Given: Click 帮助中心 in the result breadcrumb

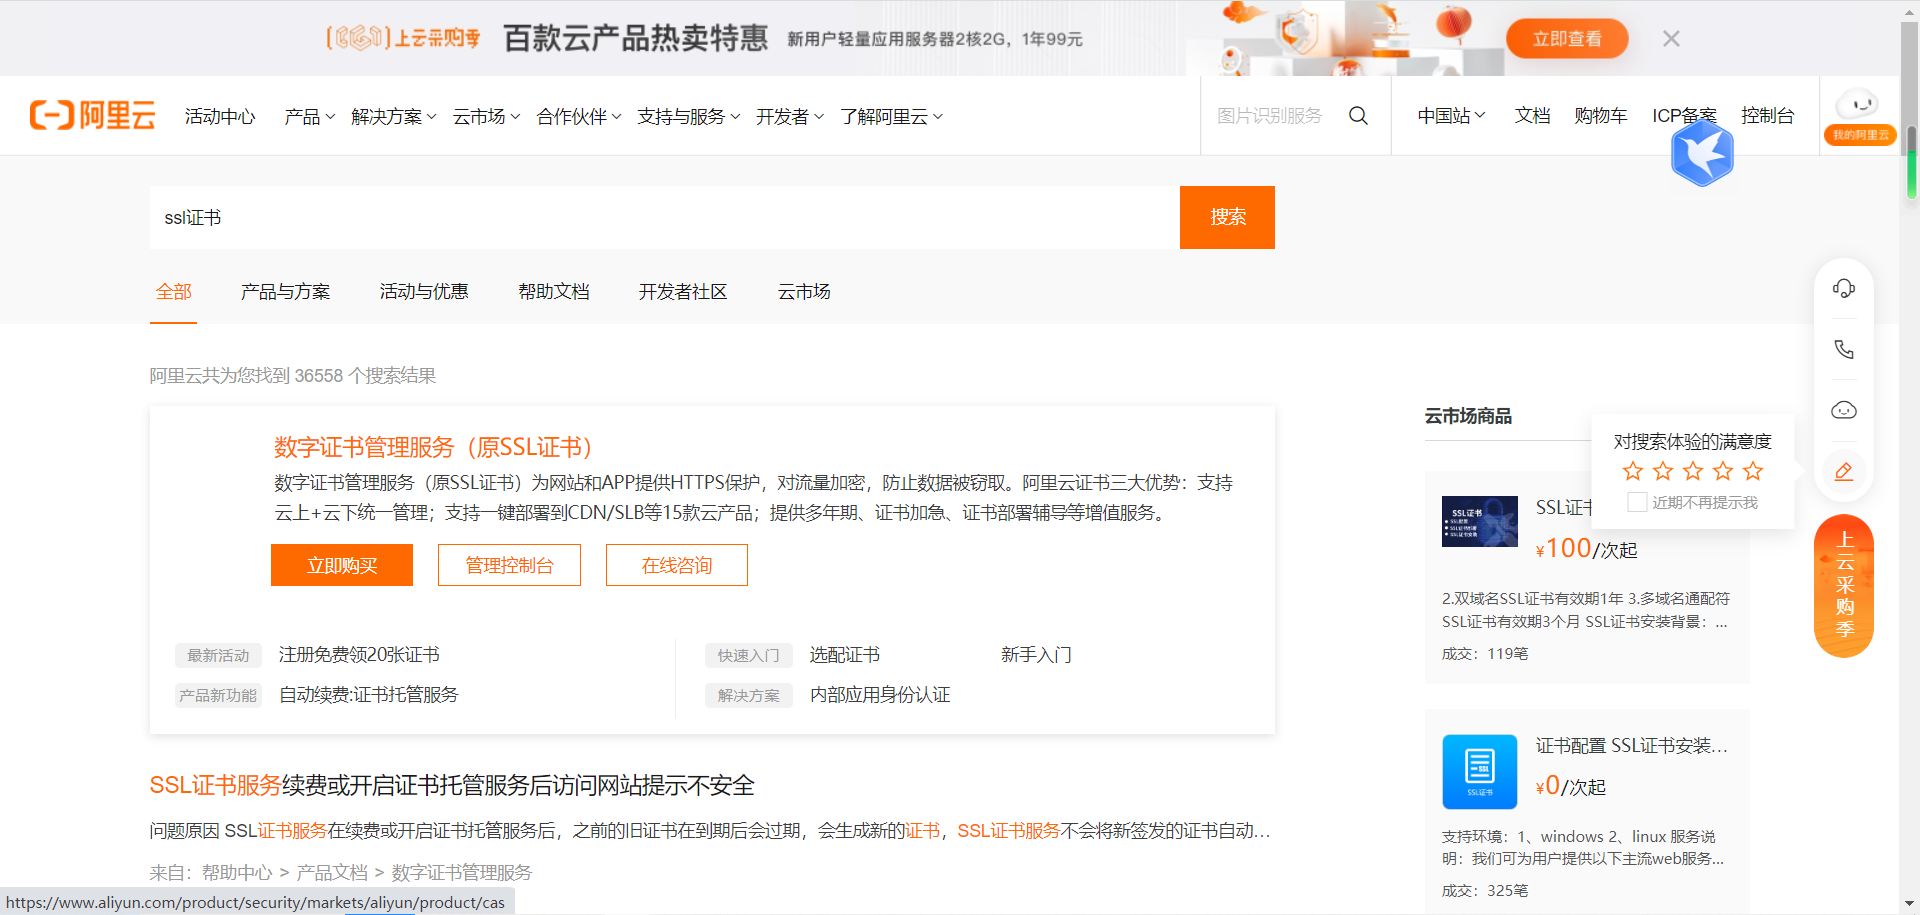Looking at the screenshot, I should pyautogui.click(x=237, y=873).
